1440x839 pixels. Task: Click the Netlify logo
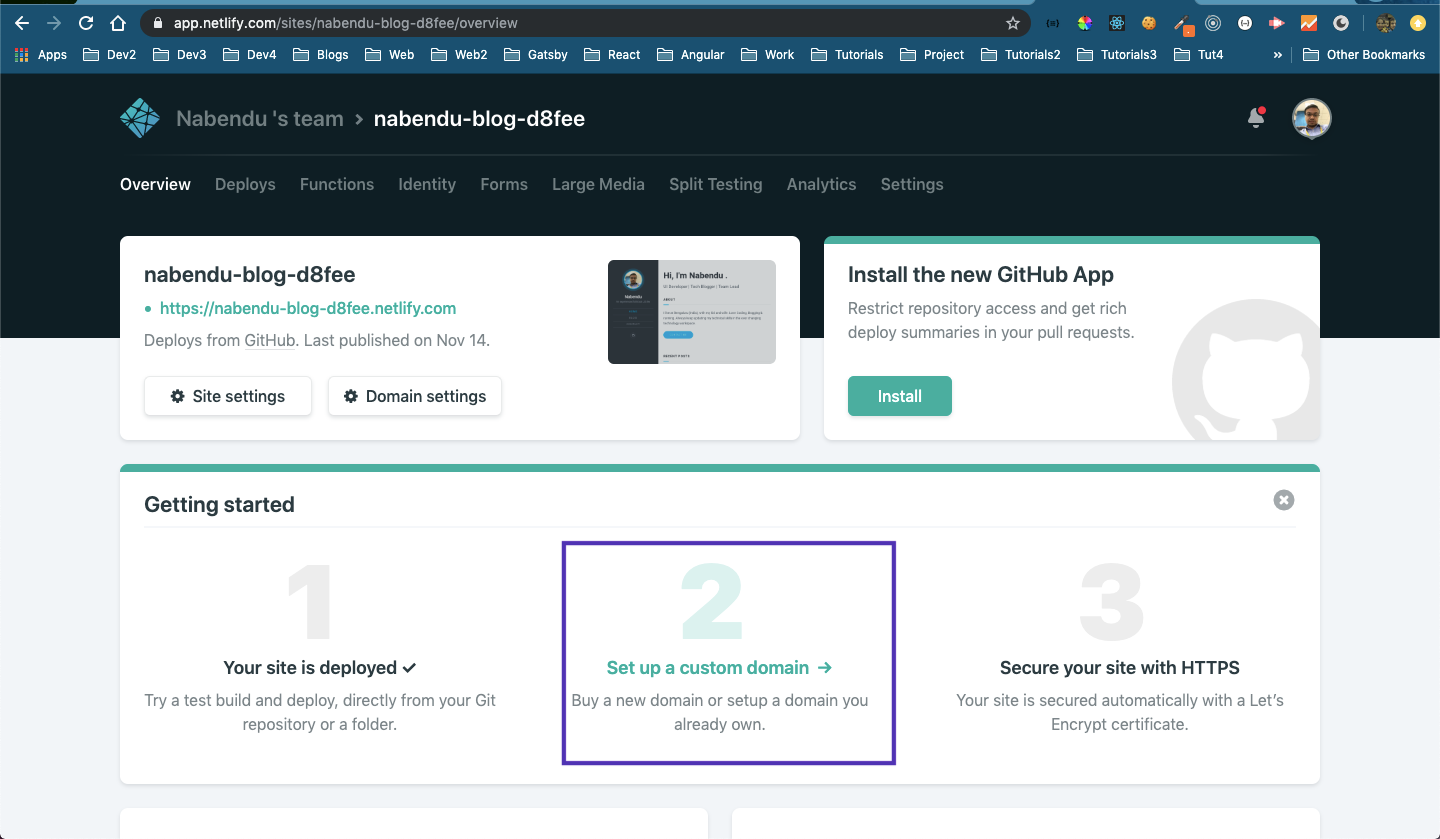point(140,118)
